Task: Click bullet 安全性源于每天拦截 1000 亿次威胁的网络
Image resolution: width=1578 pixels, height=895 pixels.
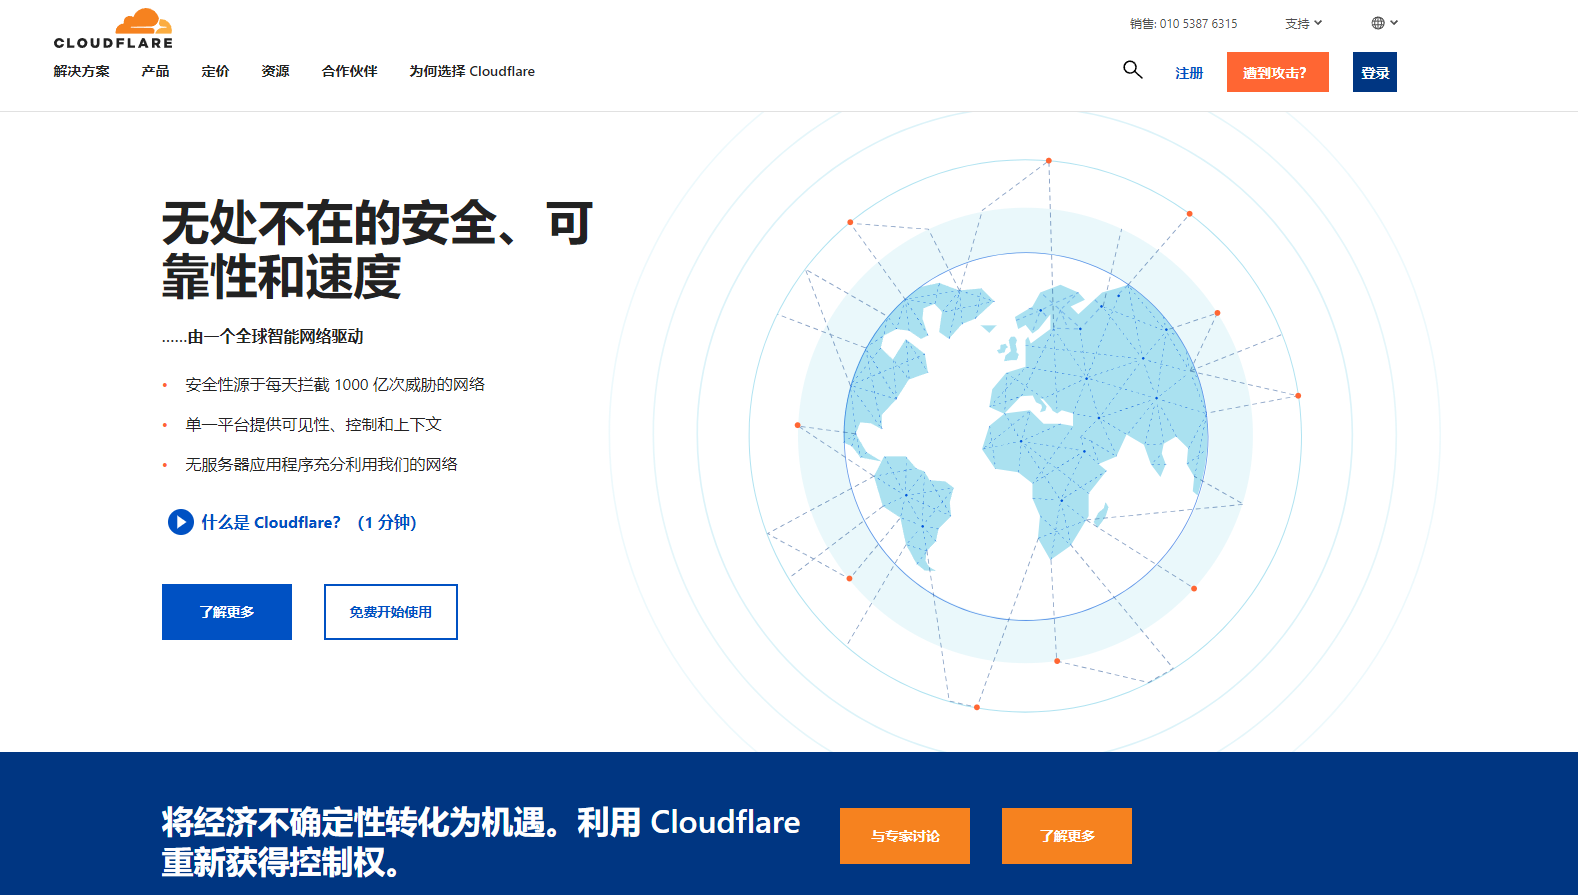Action: pos(335,385)
